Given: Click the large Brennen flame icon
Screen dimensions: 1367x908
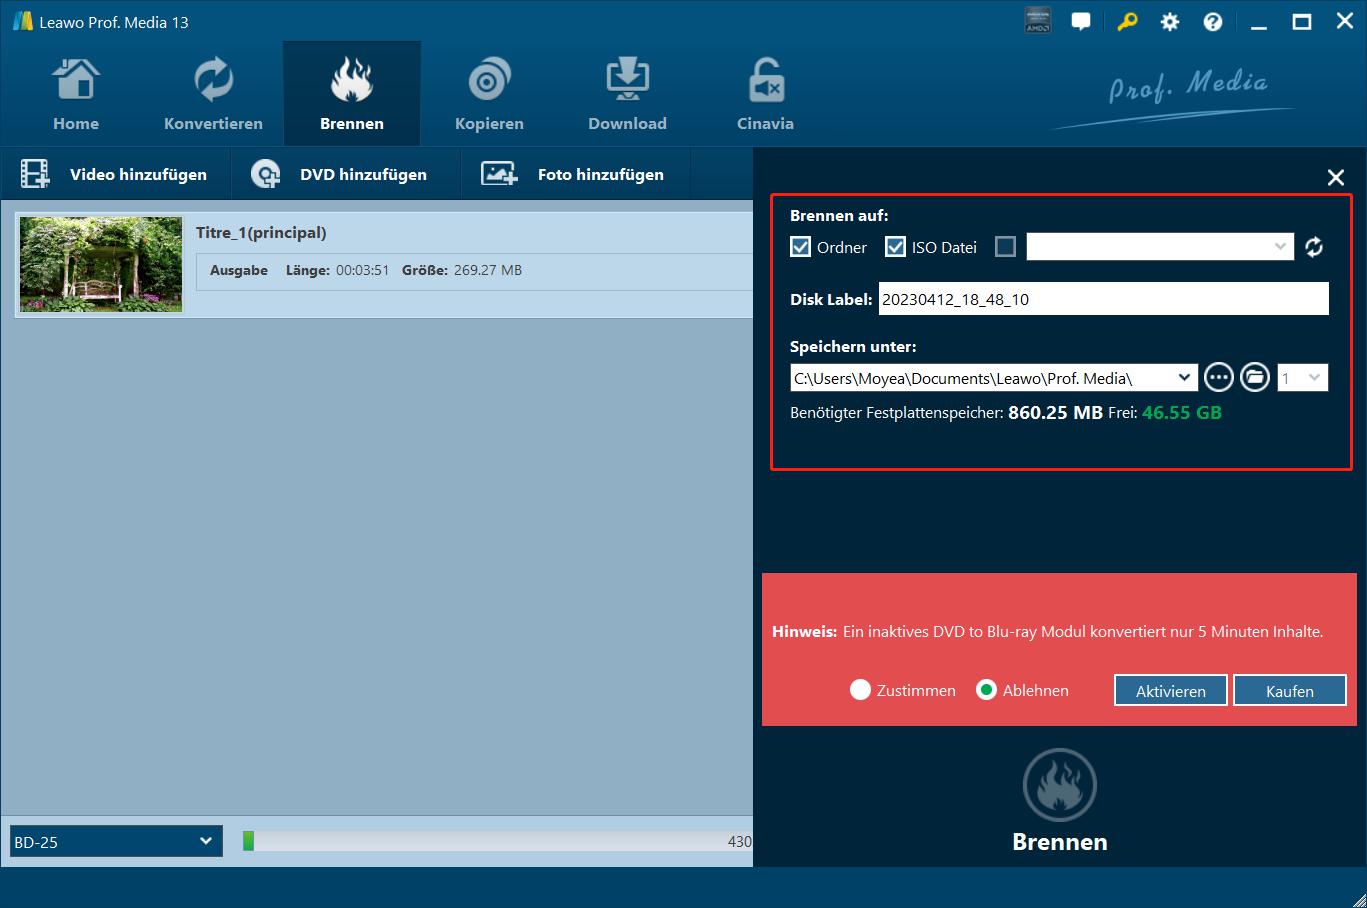Looking at the screenshot, I should click(x=1059, y=787).
